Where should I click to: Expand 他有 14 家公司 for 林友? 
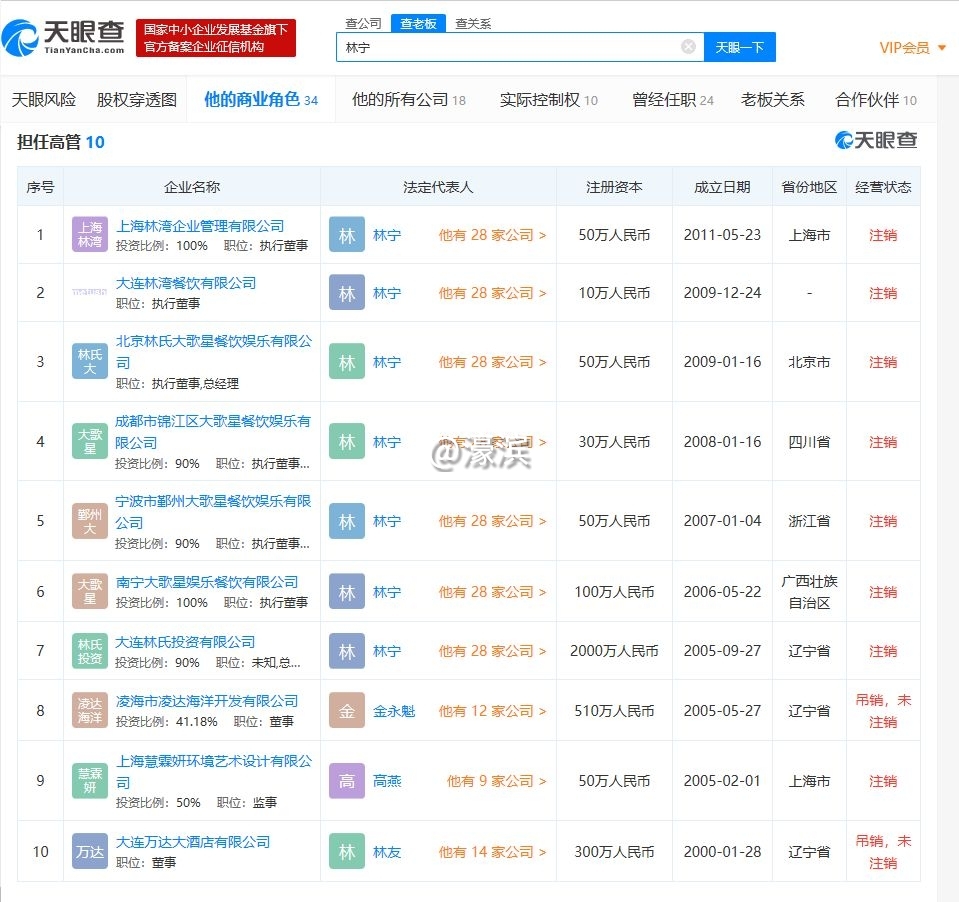492,852
